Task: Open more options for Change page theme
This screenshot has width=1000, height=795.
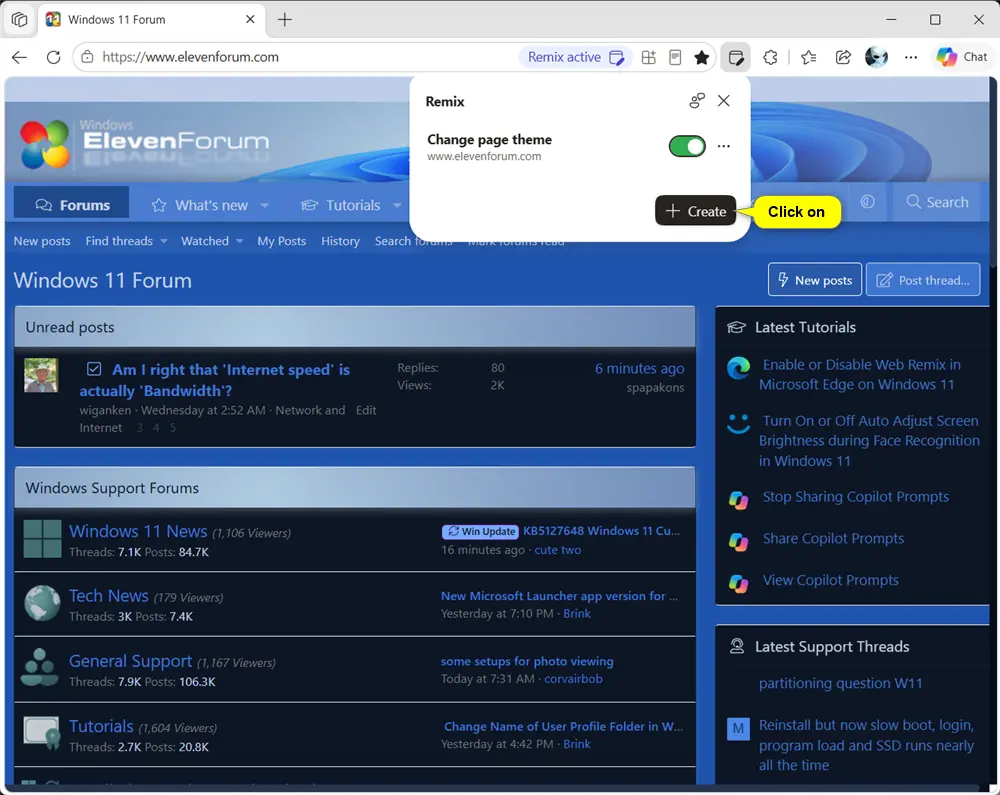Action: click(724, 146)
